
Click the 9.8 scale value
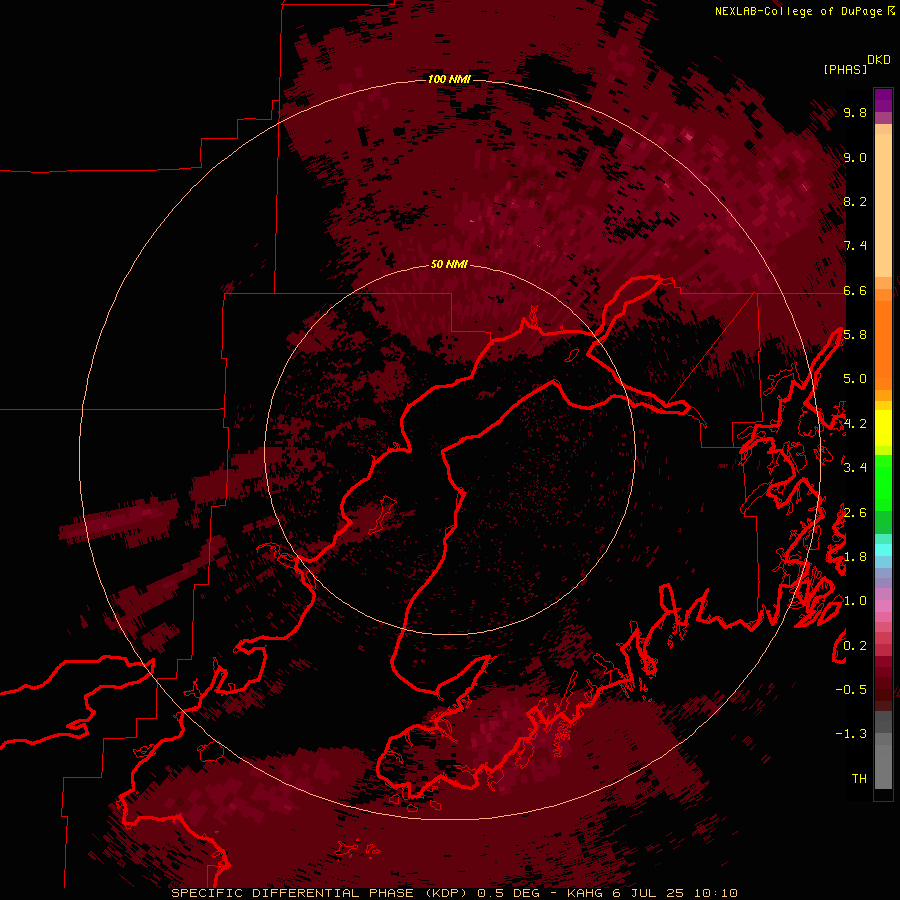point(855,112)
